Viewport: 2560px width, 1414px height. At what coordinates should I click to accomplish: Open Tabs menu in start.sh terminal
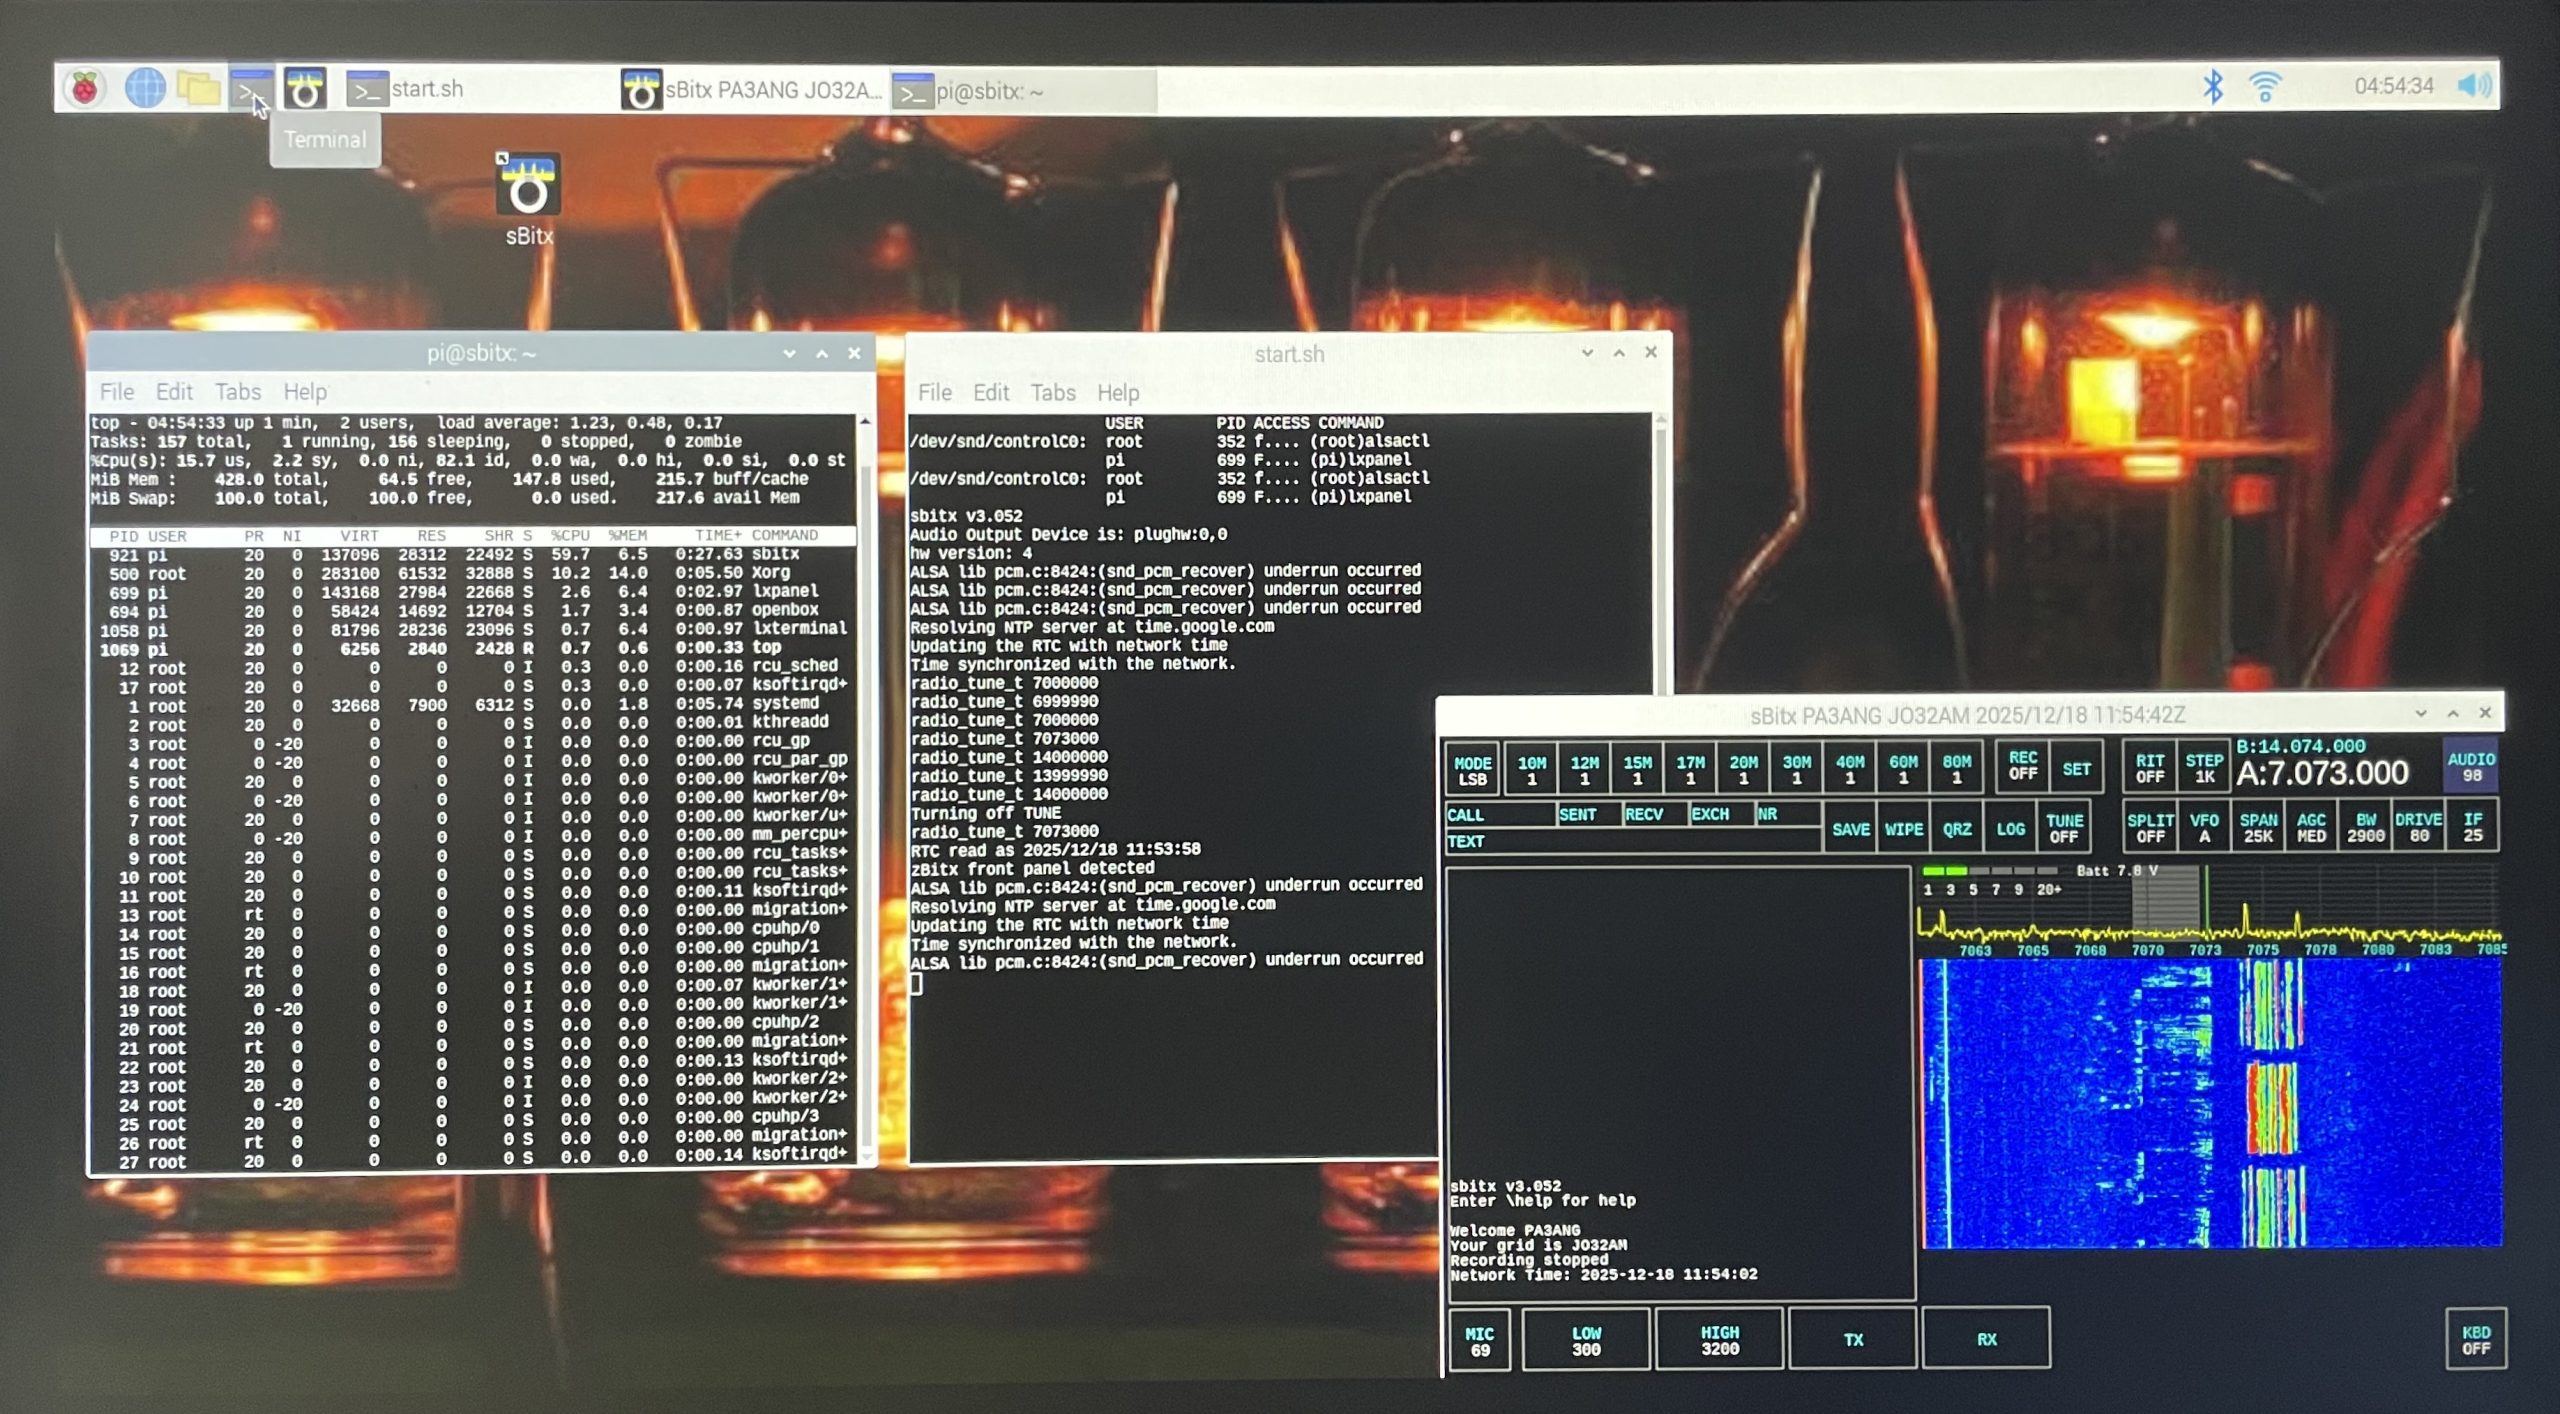[x=1052, y=393]
